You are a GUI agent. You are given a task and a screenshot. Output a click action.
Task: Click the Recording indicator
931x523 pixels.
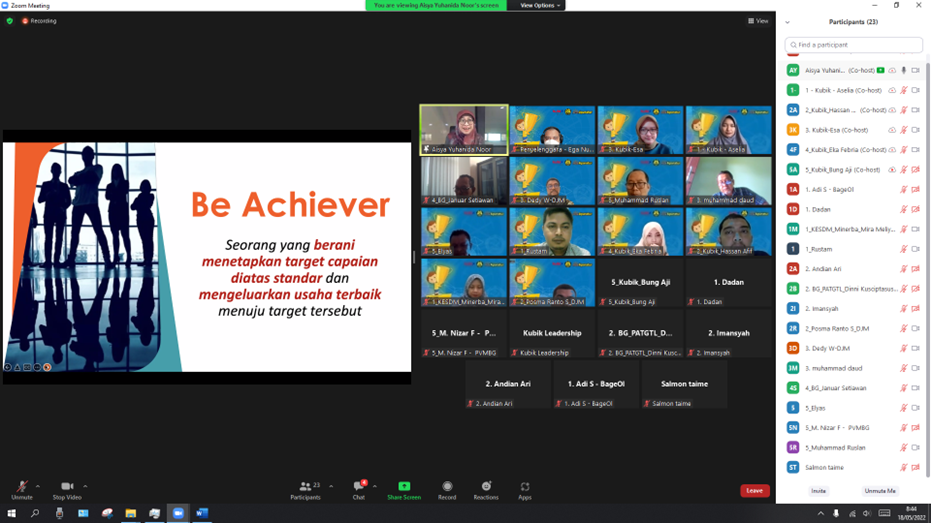click(x=39, y=21)
